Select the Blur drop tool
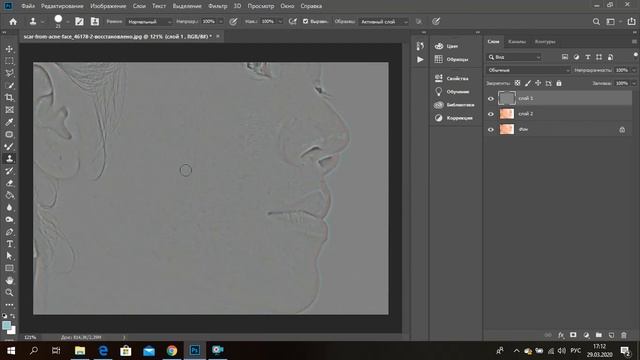The width and height of the screenshot is (640, 360). 9,207
